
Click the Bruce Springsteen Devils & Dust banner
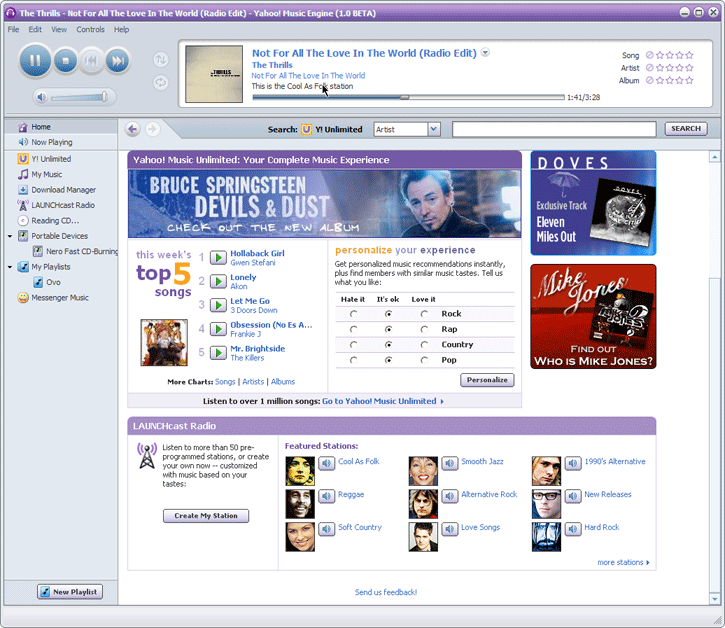[325, 203]
